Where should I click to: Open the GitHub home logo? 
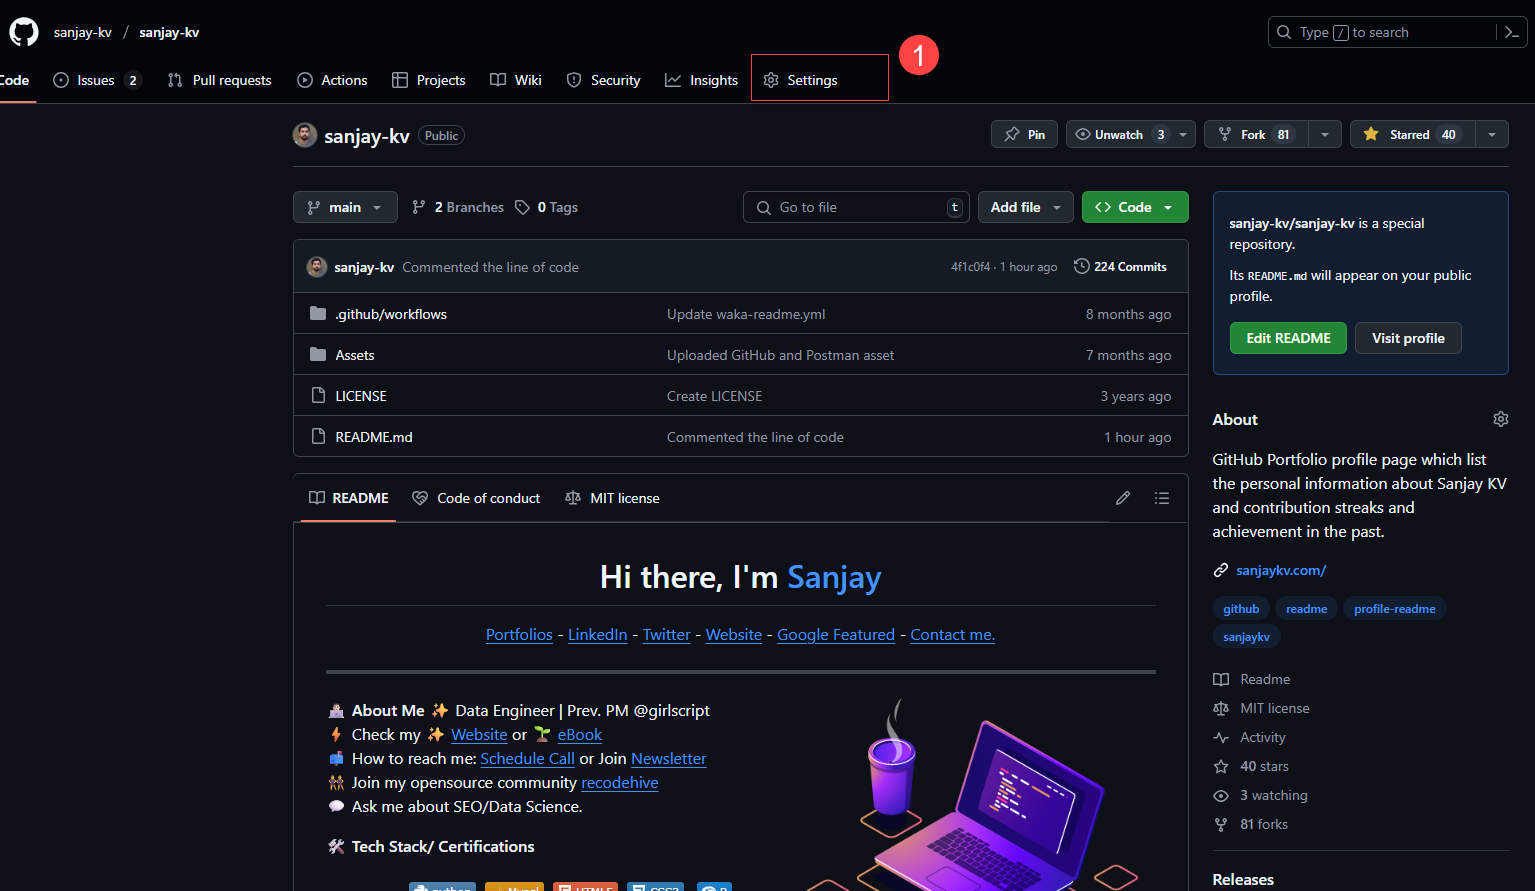click(x=24, y=32)
